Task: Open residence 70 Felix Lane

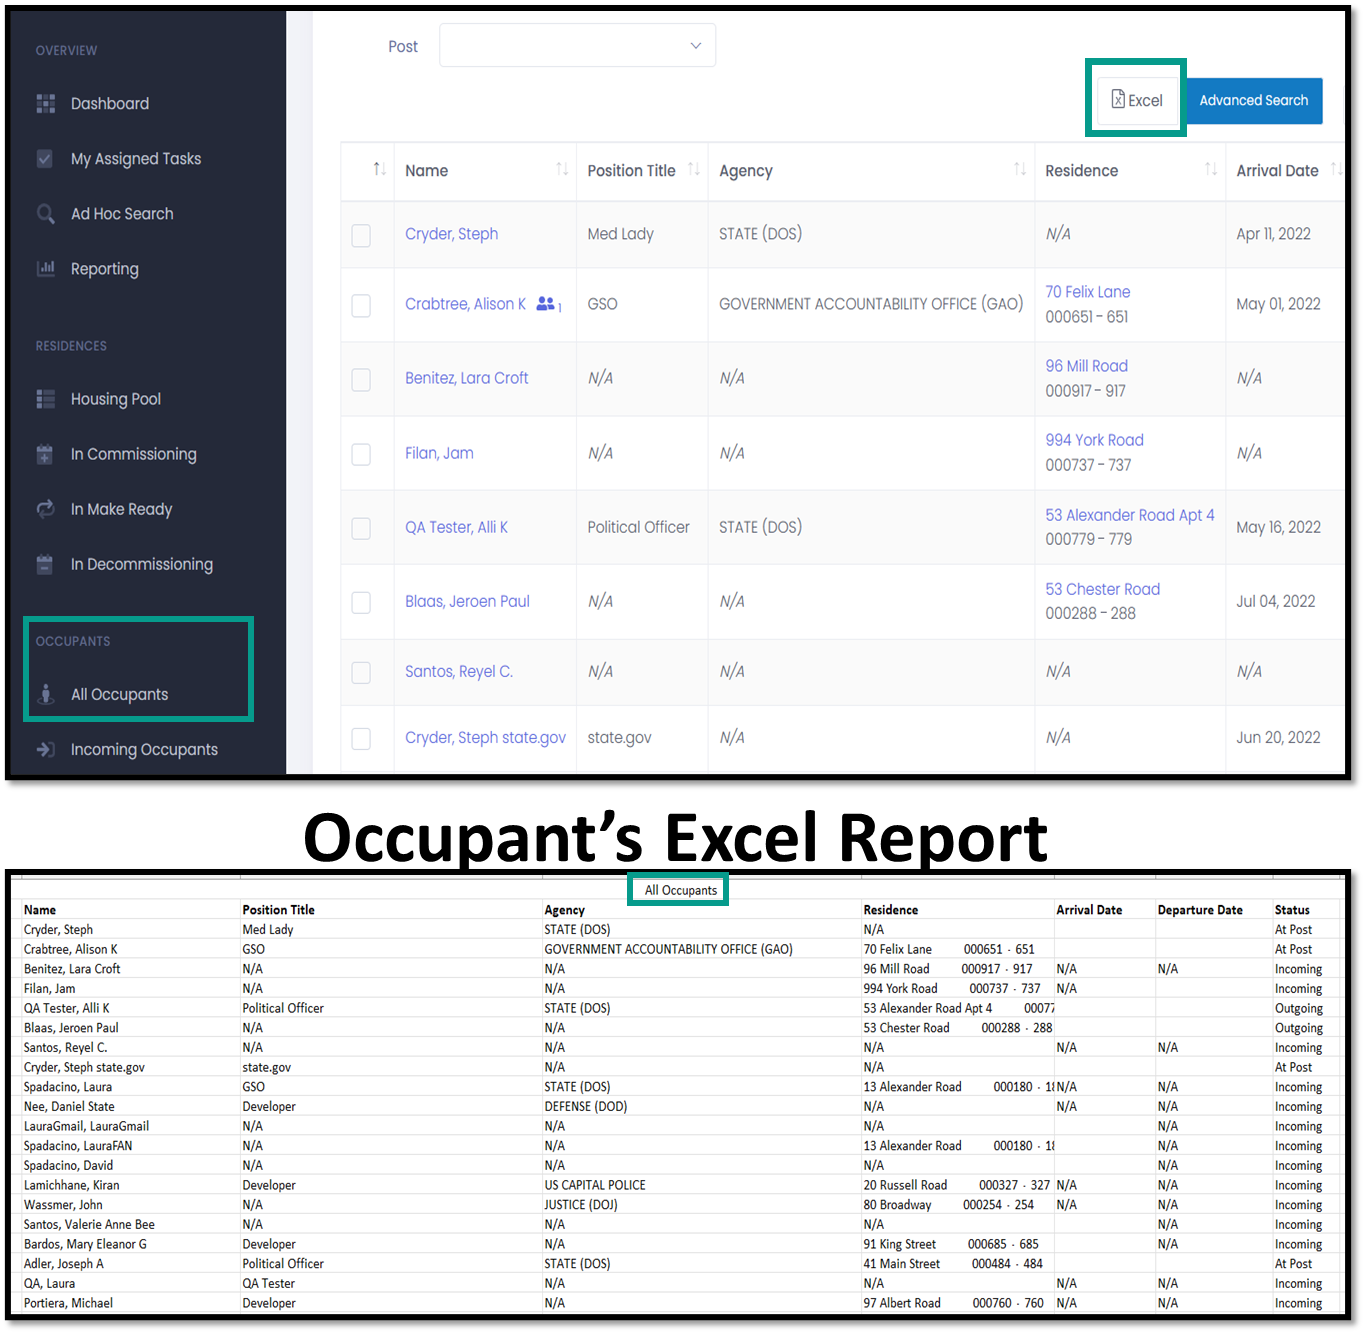Action: tap(1088, 291)
